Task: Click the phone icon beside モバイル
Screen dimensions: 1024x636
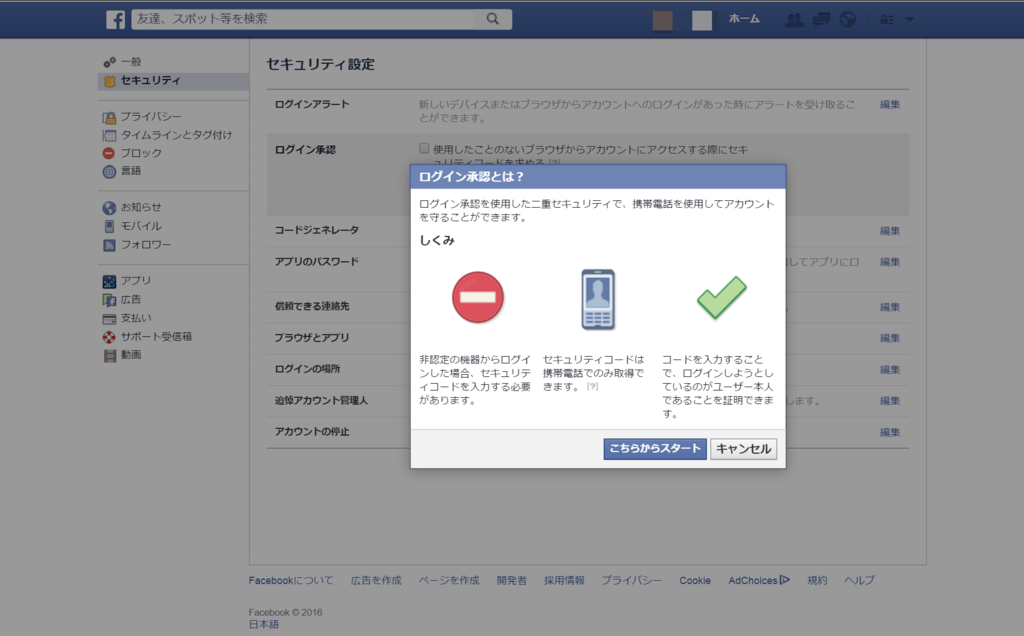Action: pyautogui.click(x=109, y=226)
